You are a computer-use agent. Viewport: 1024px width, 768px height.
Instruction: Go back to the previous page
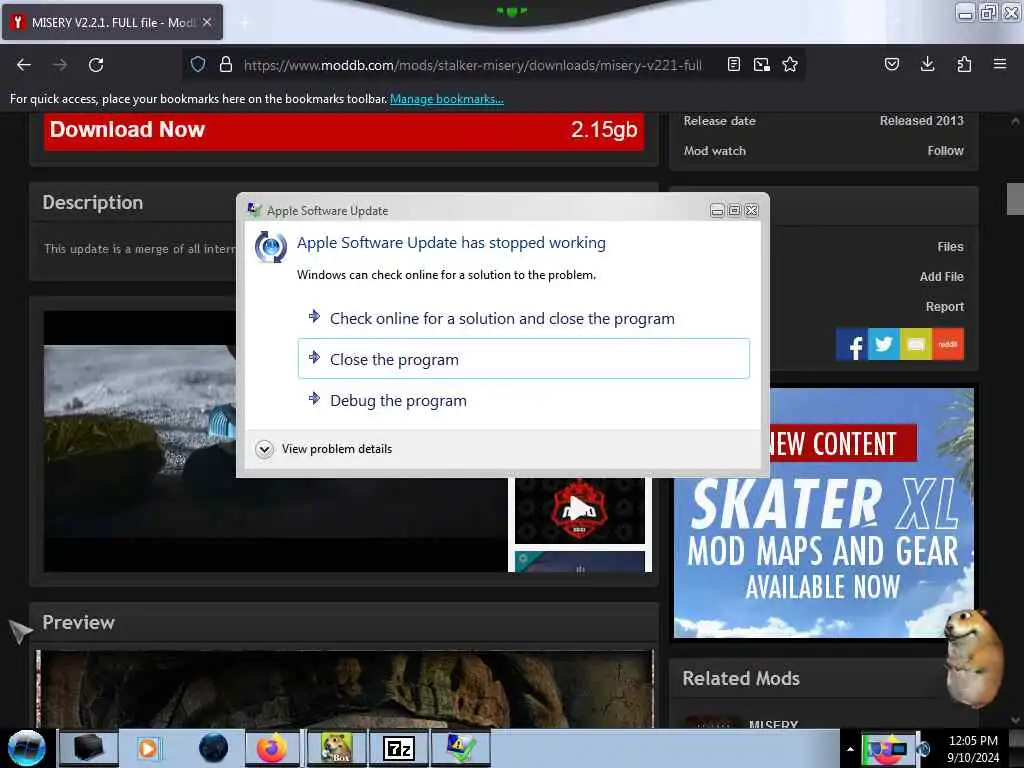pos(24,65)
